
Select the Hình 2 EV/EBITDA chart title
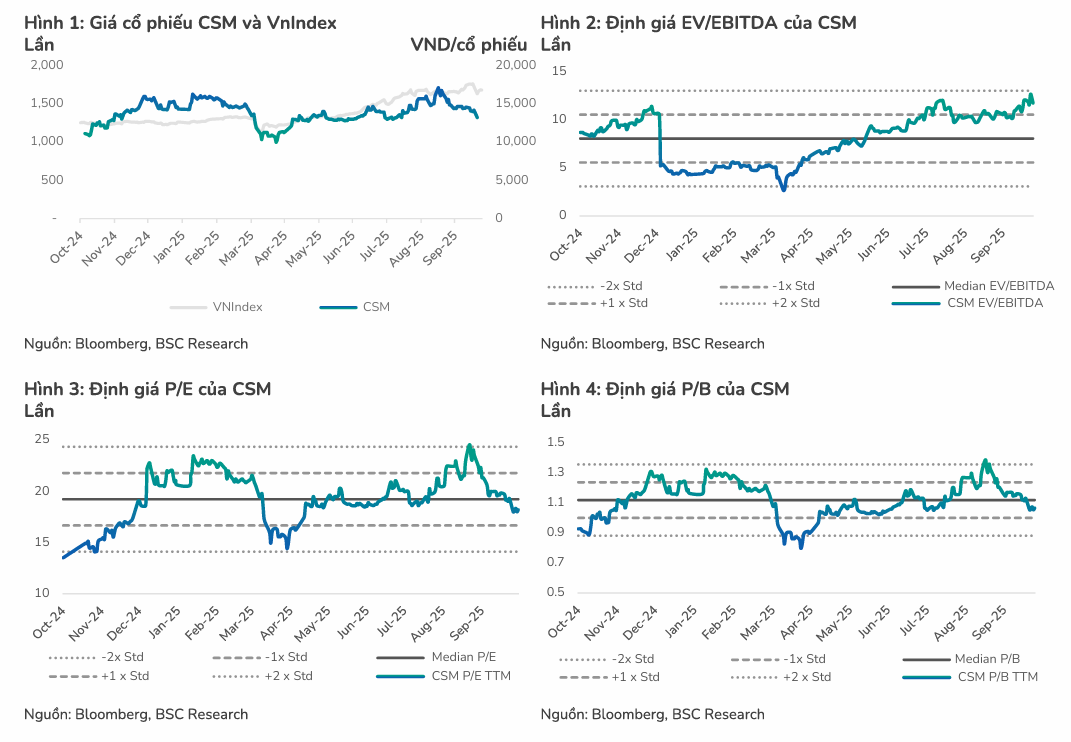(x=698, y=22)
